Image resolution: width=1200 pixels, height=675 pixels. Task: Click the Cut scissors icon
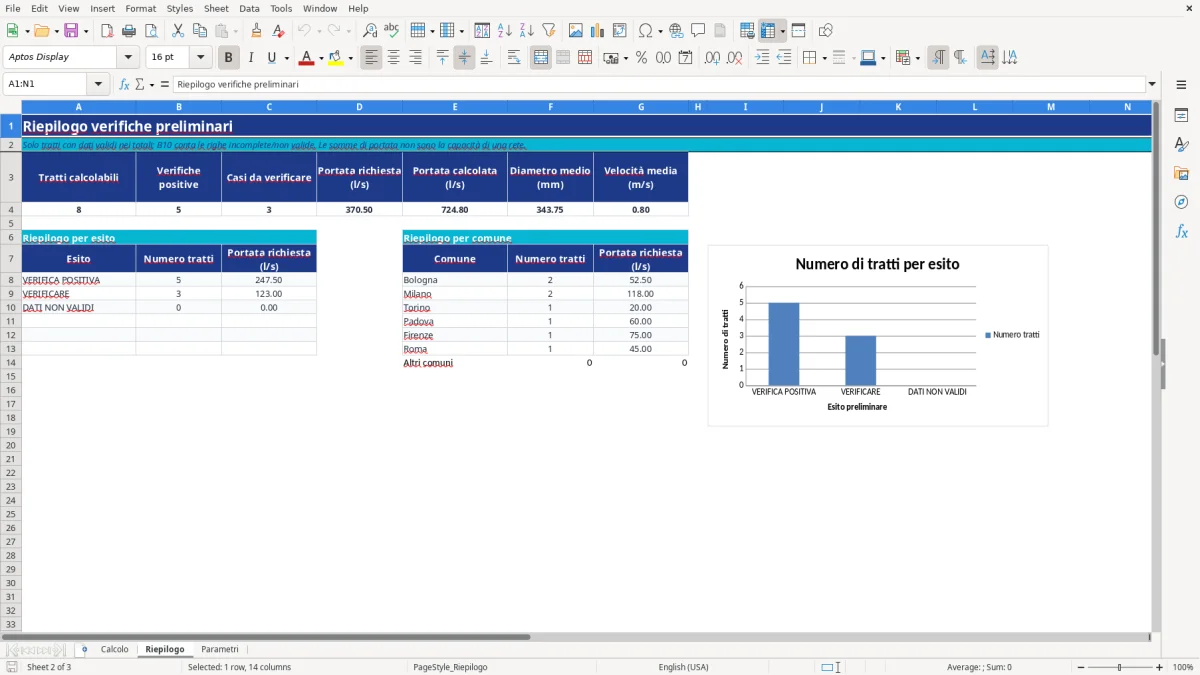pyautogui.click(x=178, y=31)
